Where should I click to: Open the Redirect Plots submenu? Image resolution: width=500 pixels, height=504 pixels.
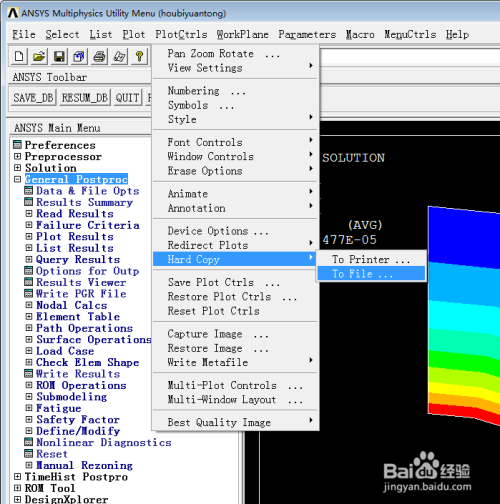tap(235, 245)
